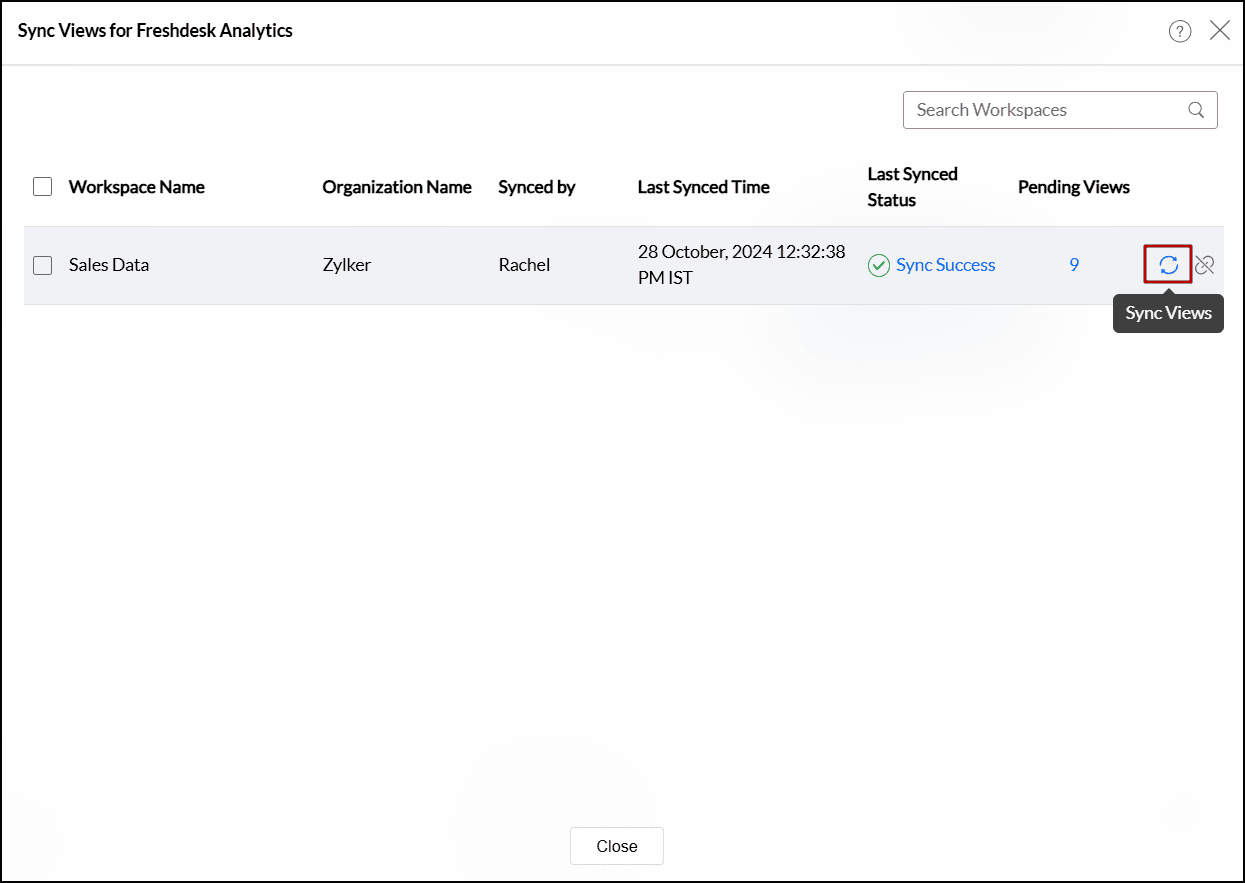This screenshot has width=1245, height=883.
Task: Click the unlink icon for Sales Data
Action: point(1205,265)
